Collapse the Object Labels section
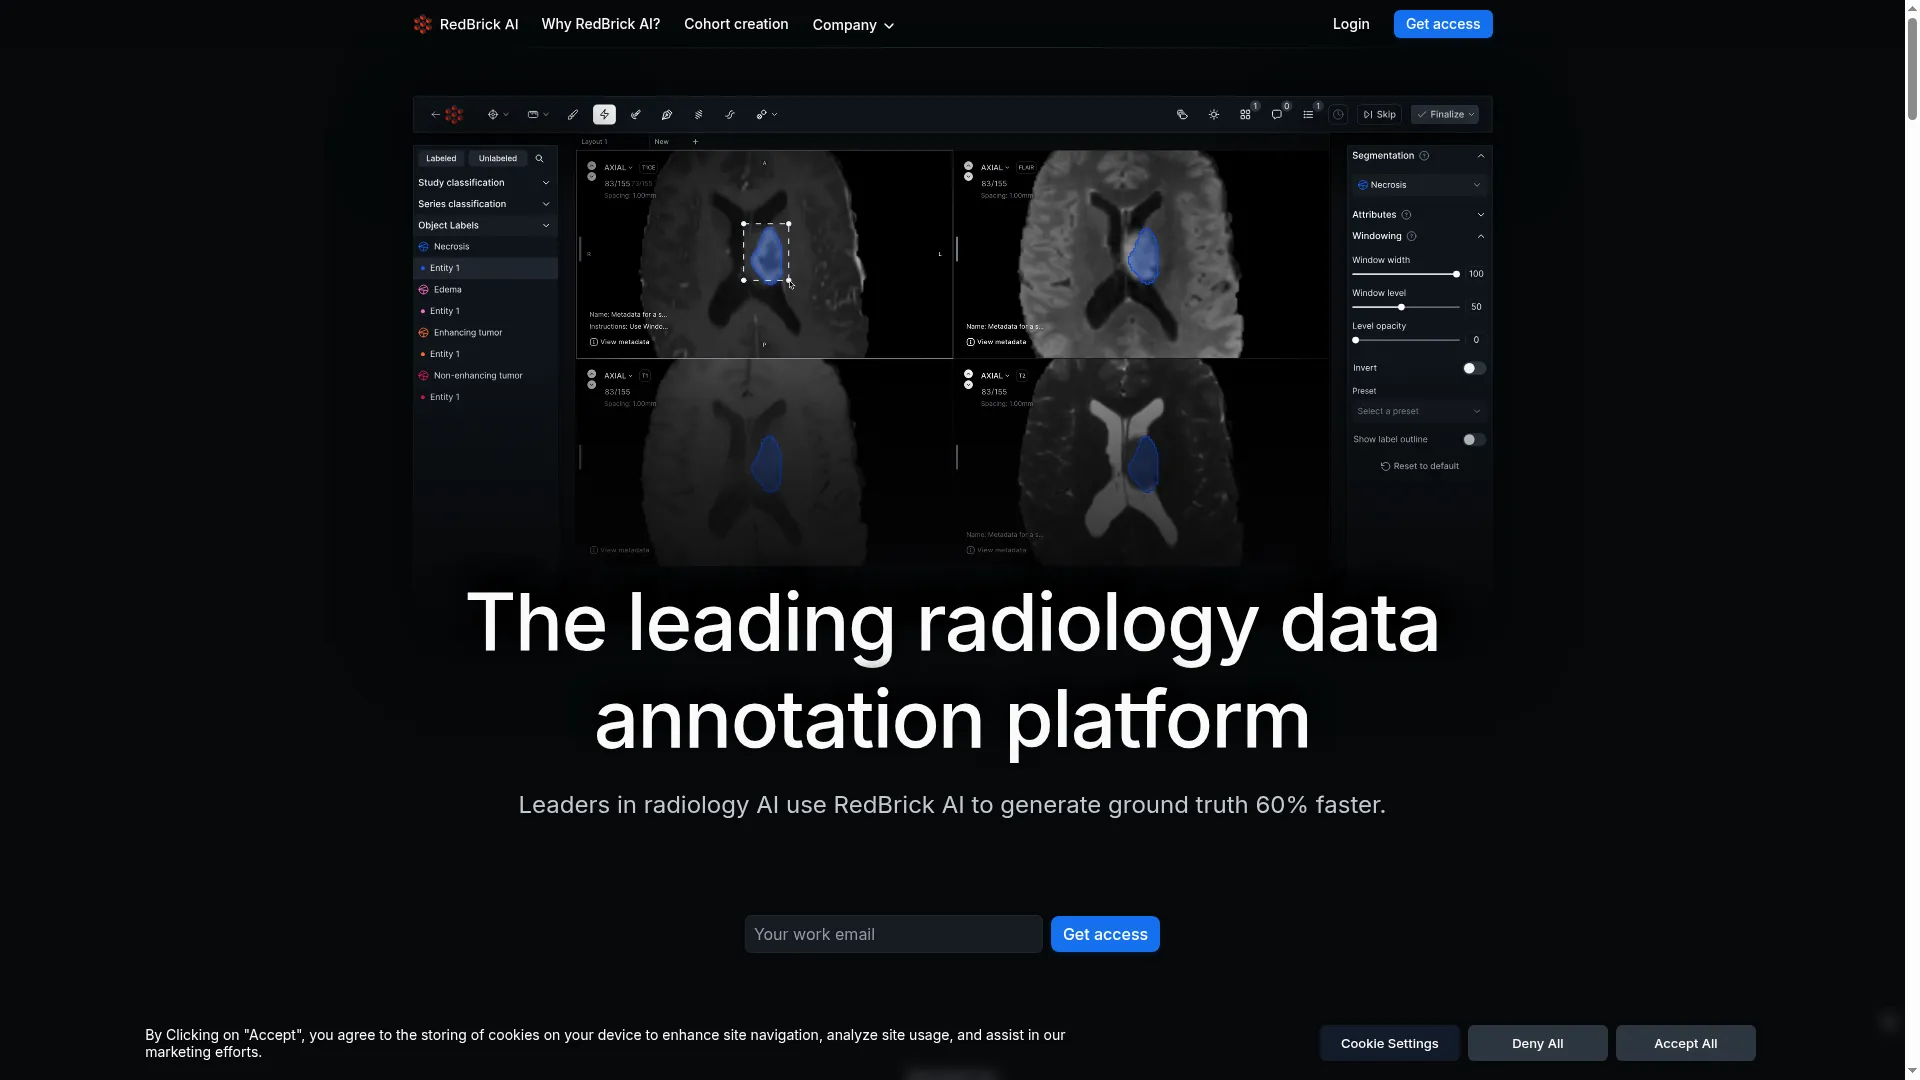 [485, 226]
